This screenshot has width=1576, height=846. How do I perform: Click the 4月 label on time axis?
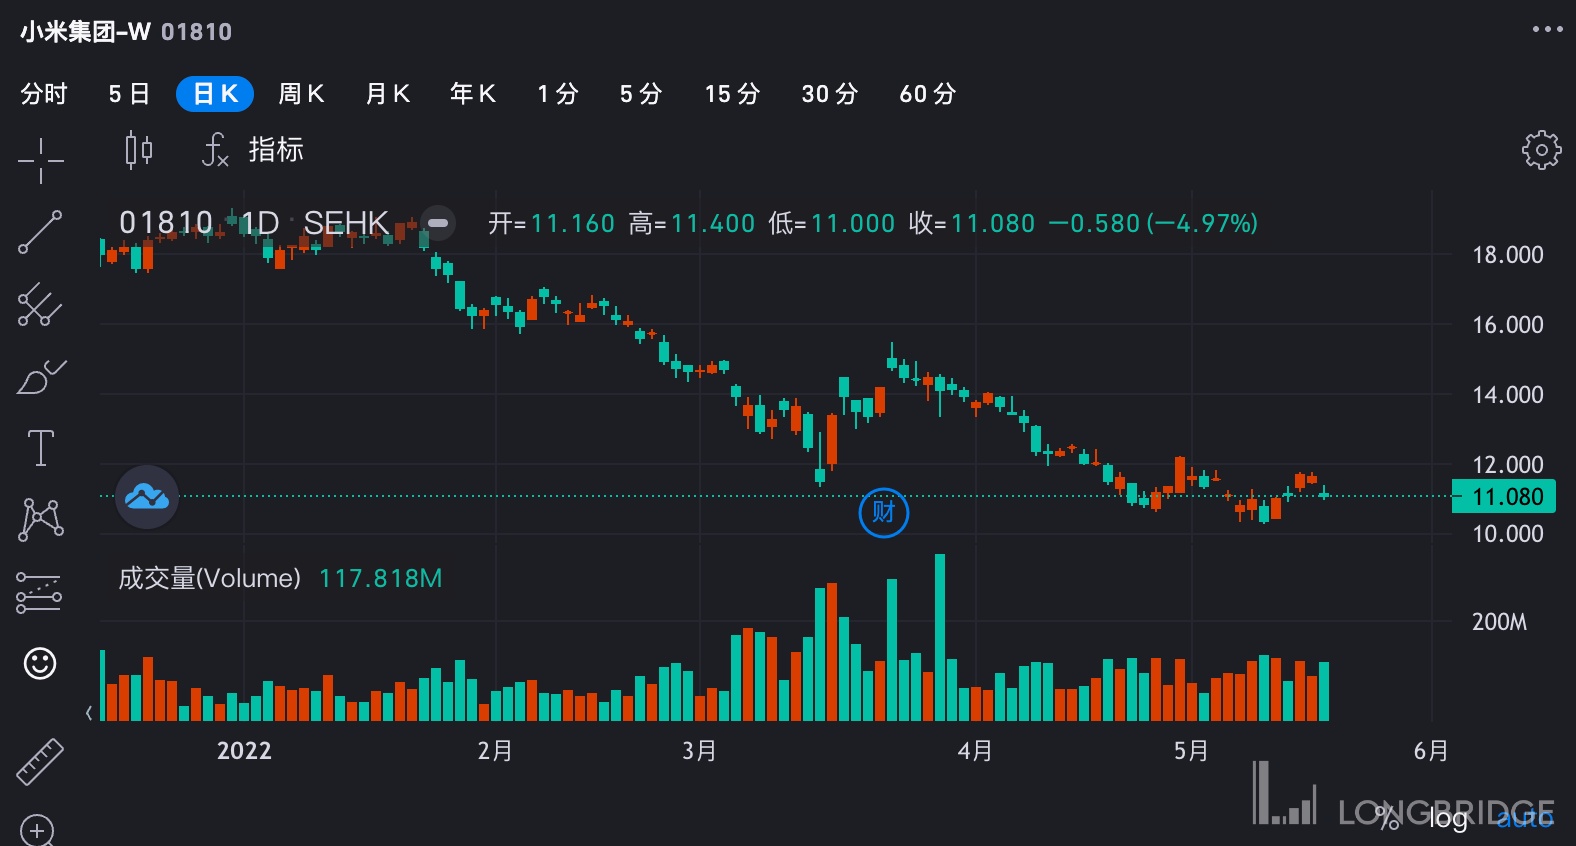click(x=975, y=751)
